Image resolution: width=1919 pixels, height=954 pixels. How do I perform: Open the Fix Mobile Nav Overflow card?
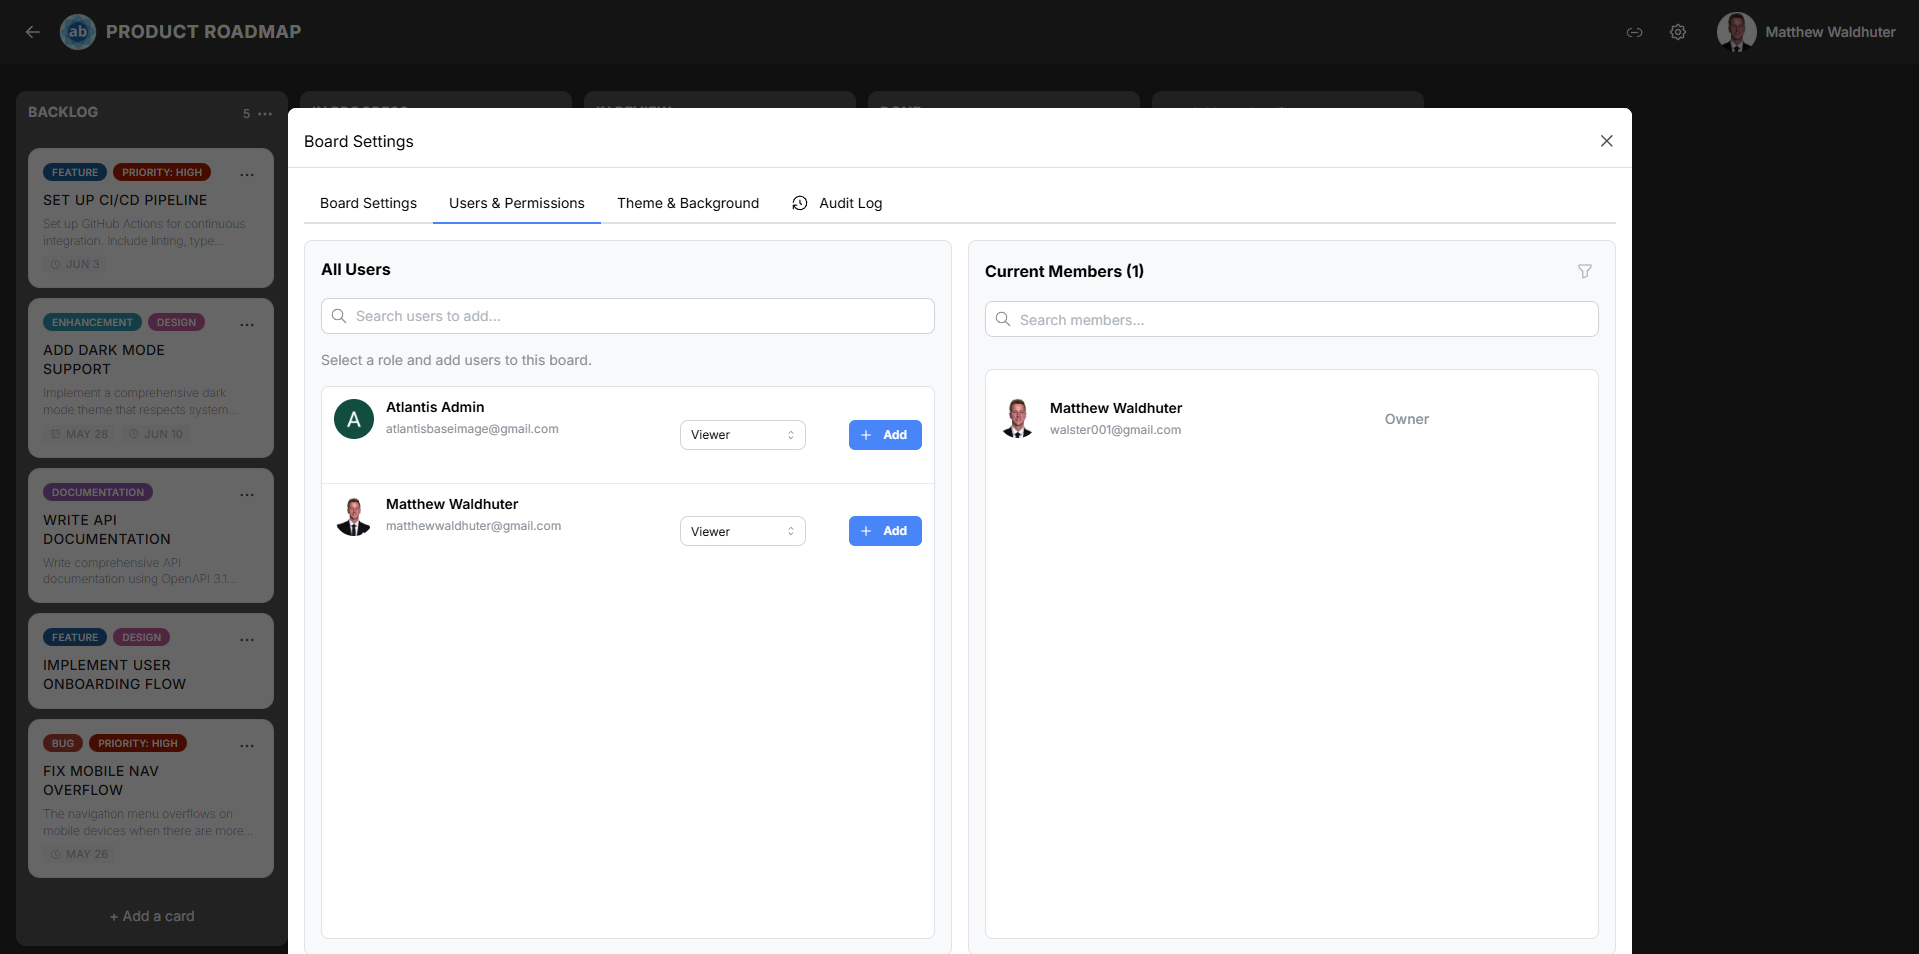click(x=151, y=798)
